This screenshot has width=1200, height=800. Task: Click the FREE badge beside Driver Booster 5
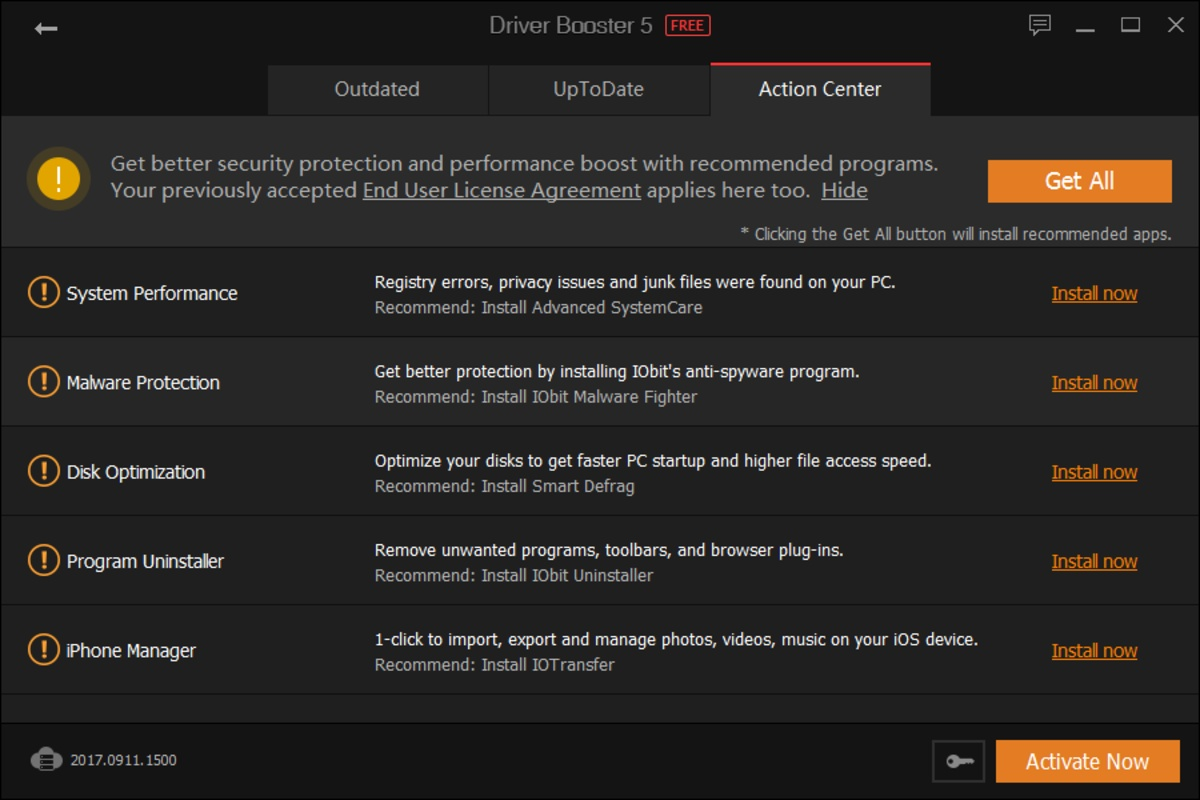point(688,25)
